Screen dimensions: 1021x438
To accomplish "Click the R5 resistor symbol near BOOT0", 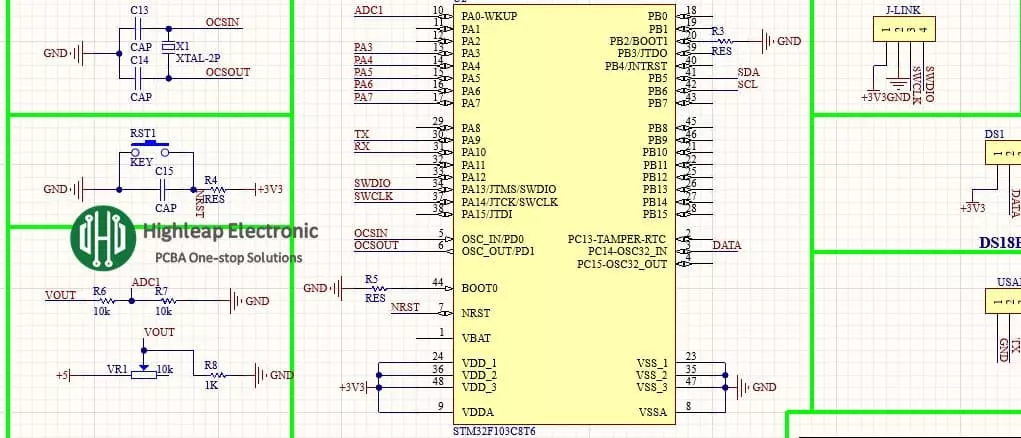I will click(x=375, y=288).
